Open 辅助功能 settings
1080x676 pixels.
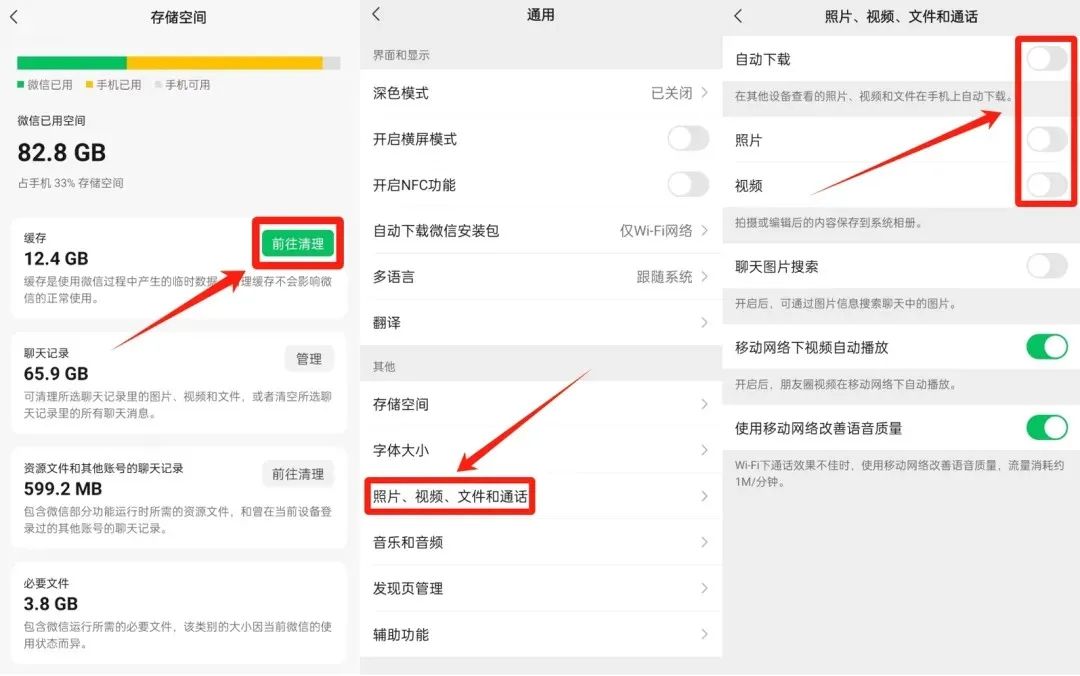[541, 635]
